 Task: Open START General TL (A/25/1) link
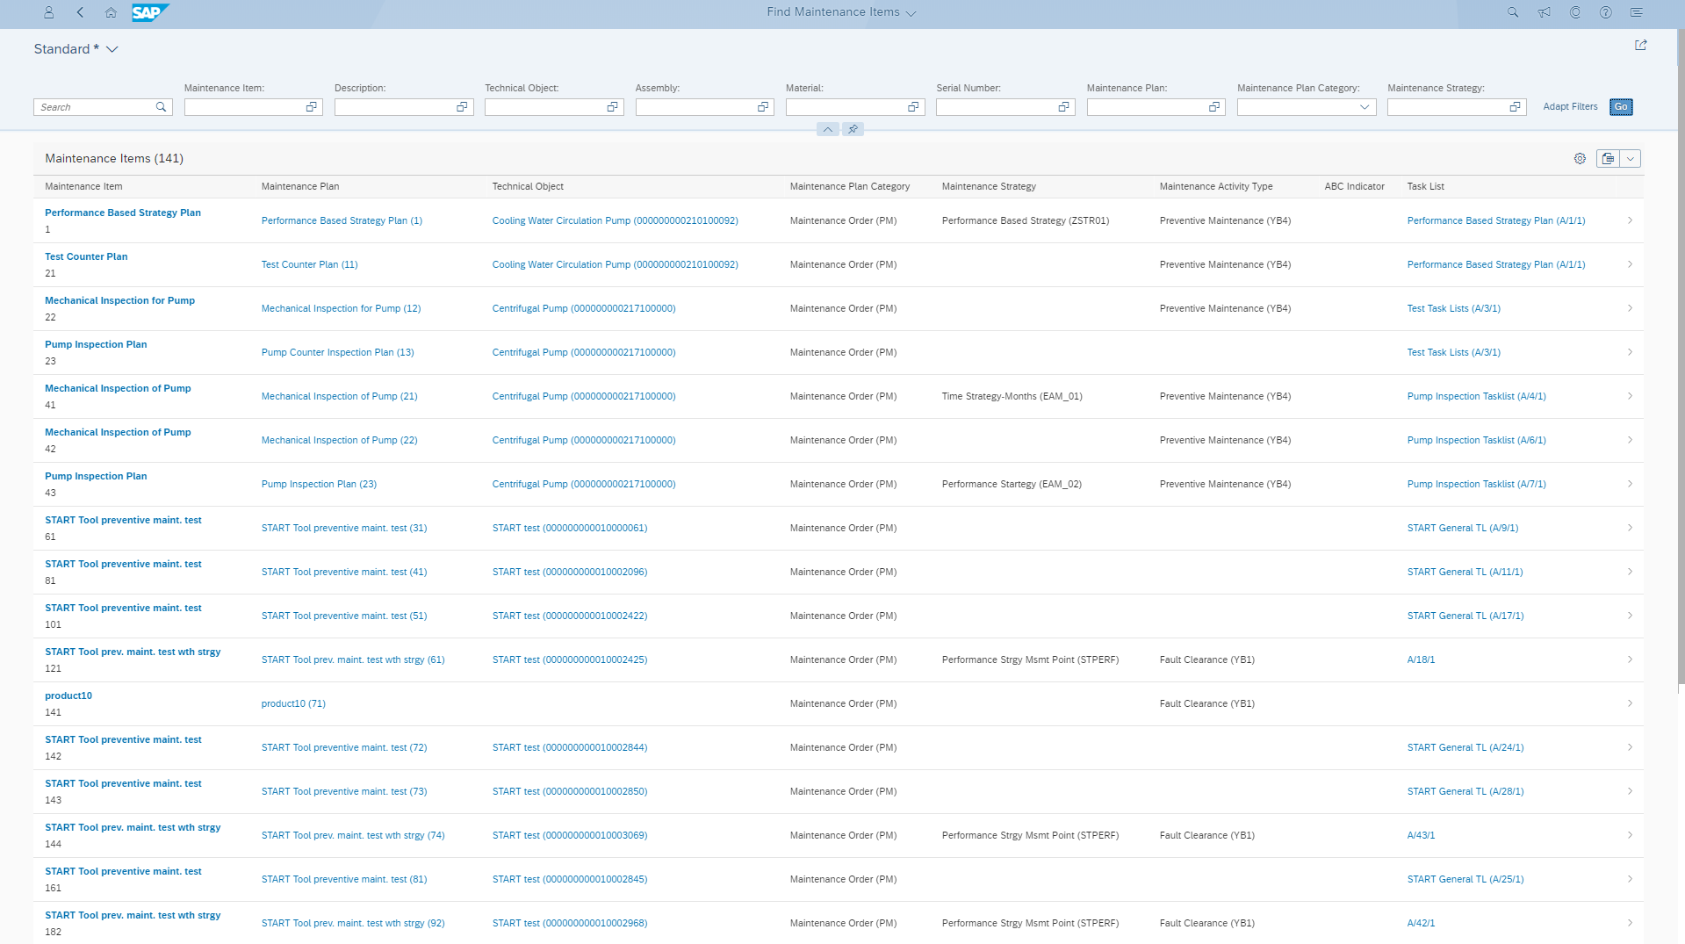click(x=1465, y=880)
